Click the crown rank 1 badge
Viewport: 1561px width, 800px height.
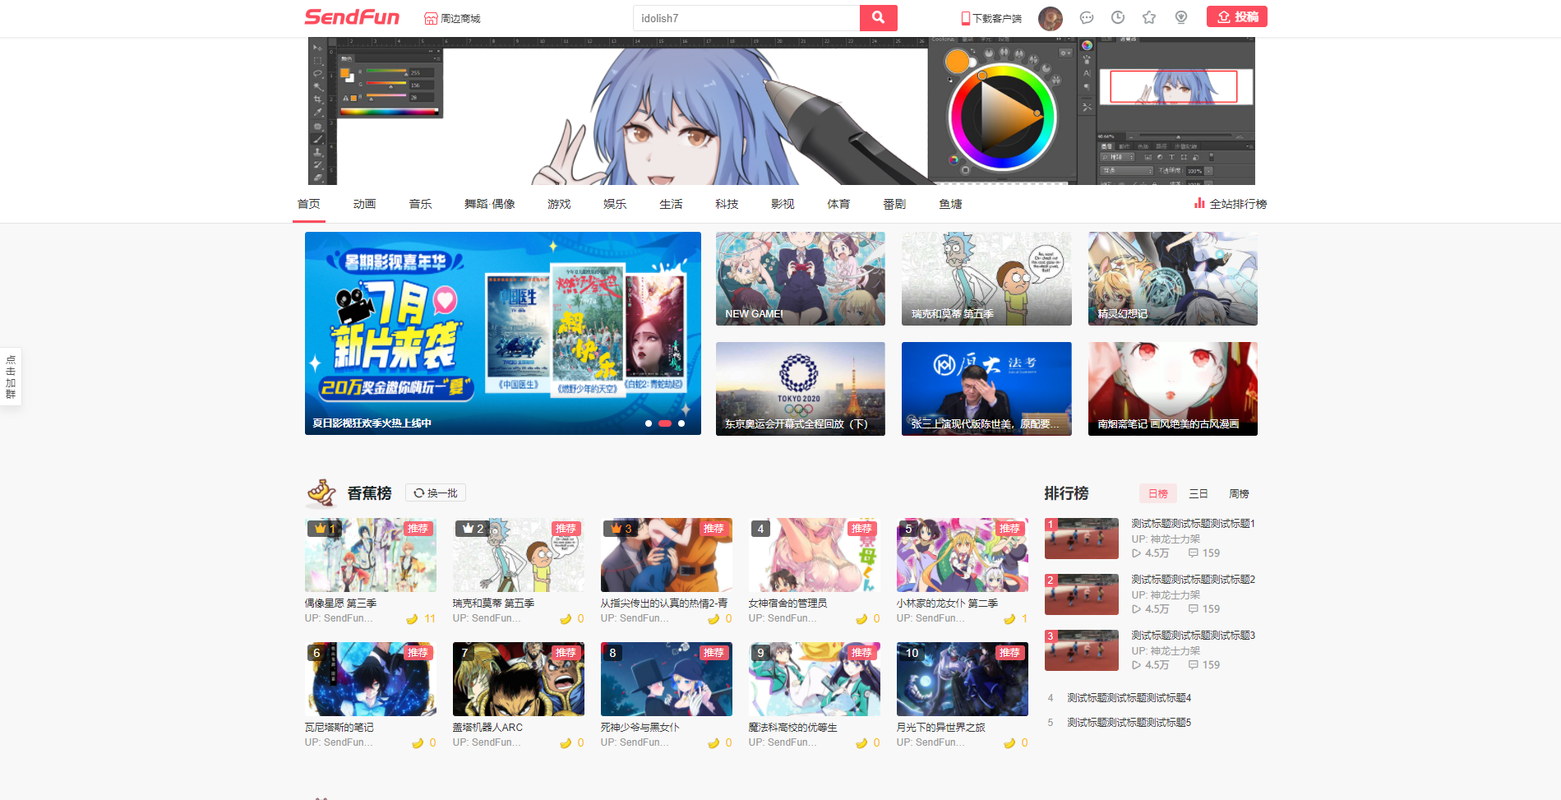(x=324, y=529)
